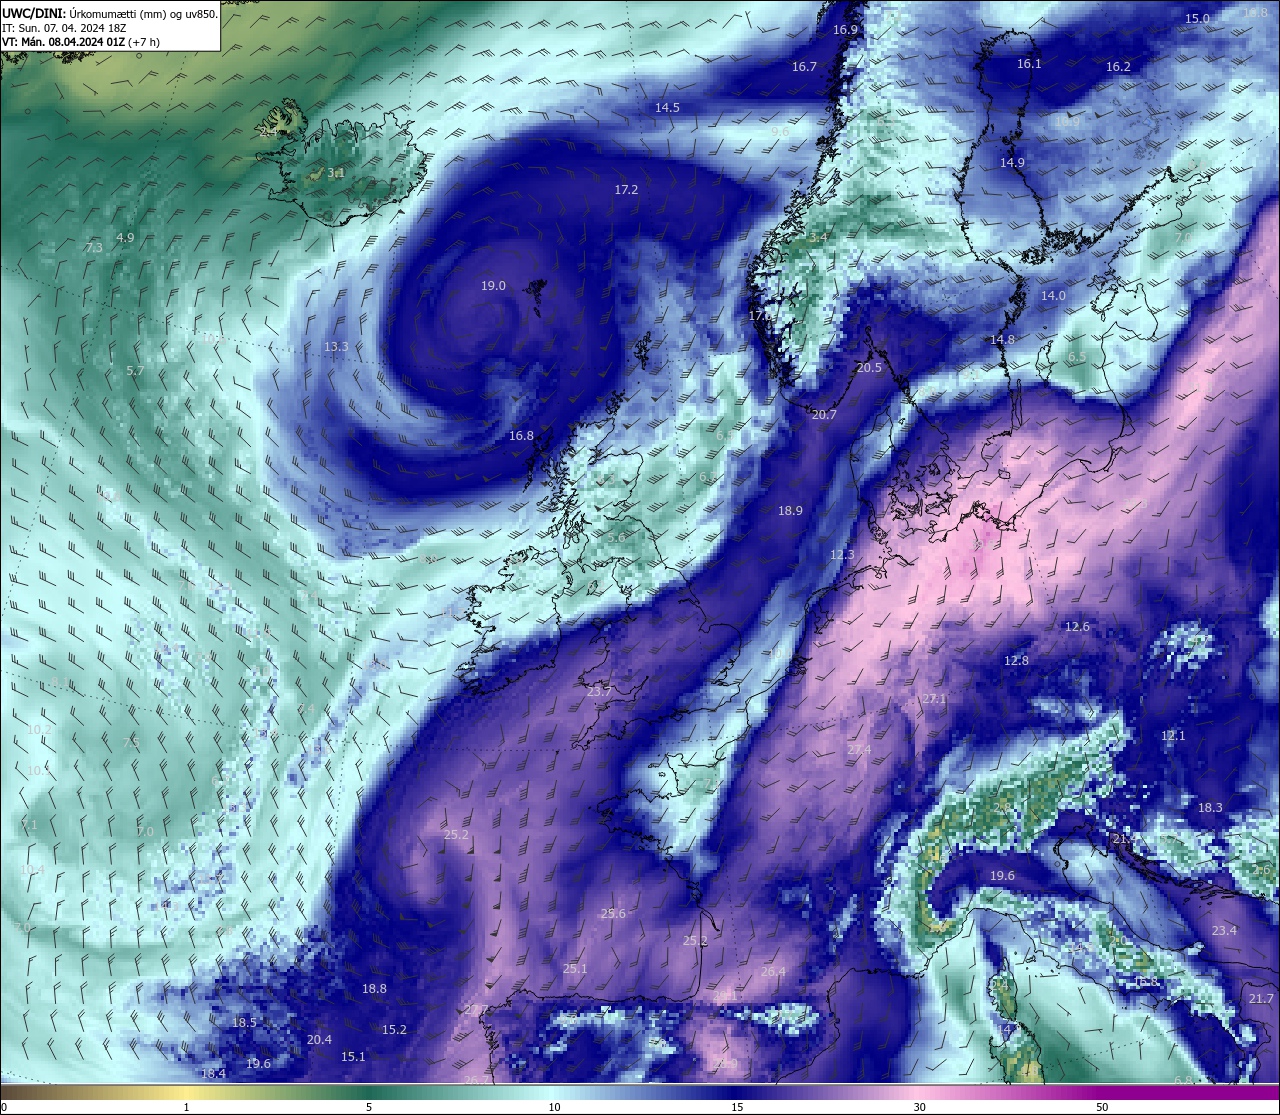Click the 5.7 map value
The width and height of the screenshot is (1280, 1115).
pyautogui.click(x=135, y=371)
